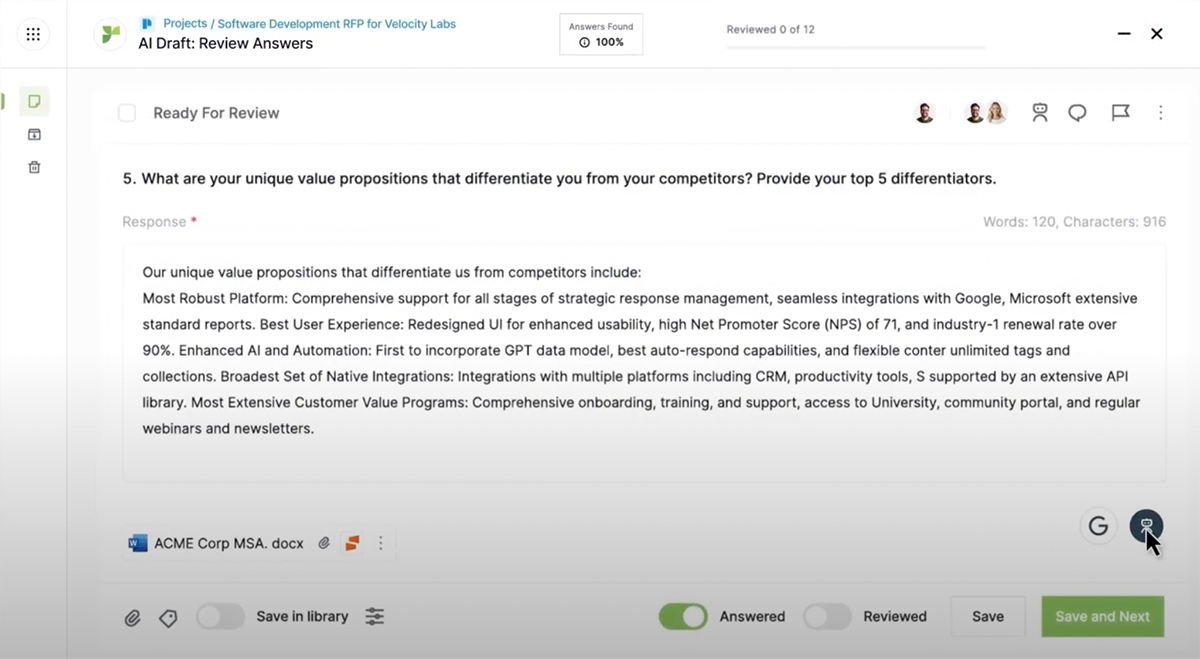Open the tag icon near Save in library
The width and height of the screenshot is (1200, 659).
click(x=168, y=617)
